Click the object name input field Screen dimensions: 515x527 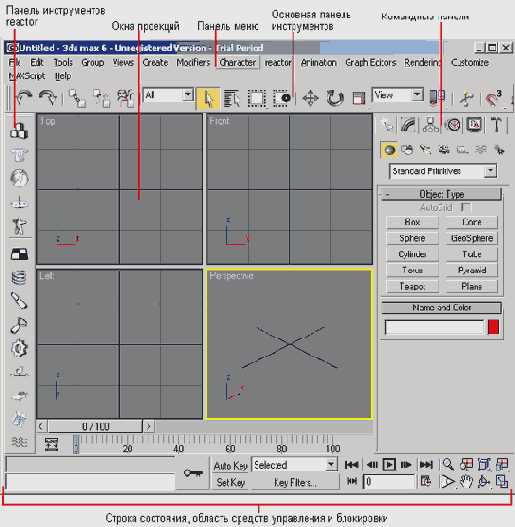point(434,327)
